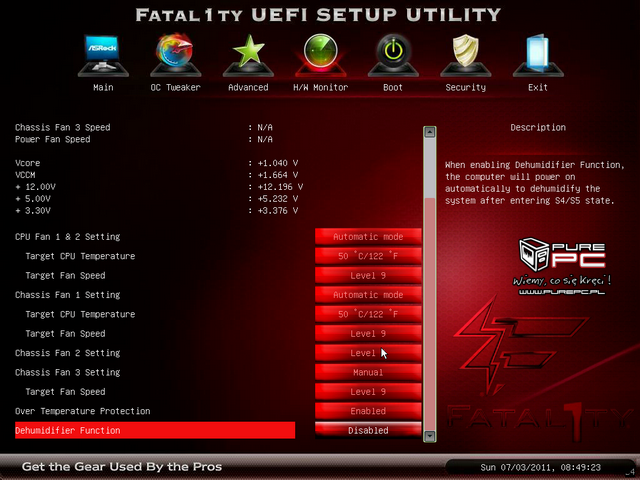Click the +12.196 V reading

pyautogui.click(x=280, y=187)
